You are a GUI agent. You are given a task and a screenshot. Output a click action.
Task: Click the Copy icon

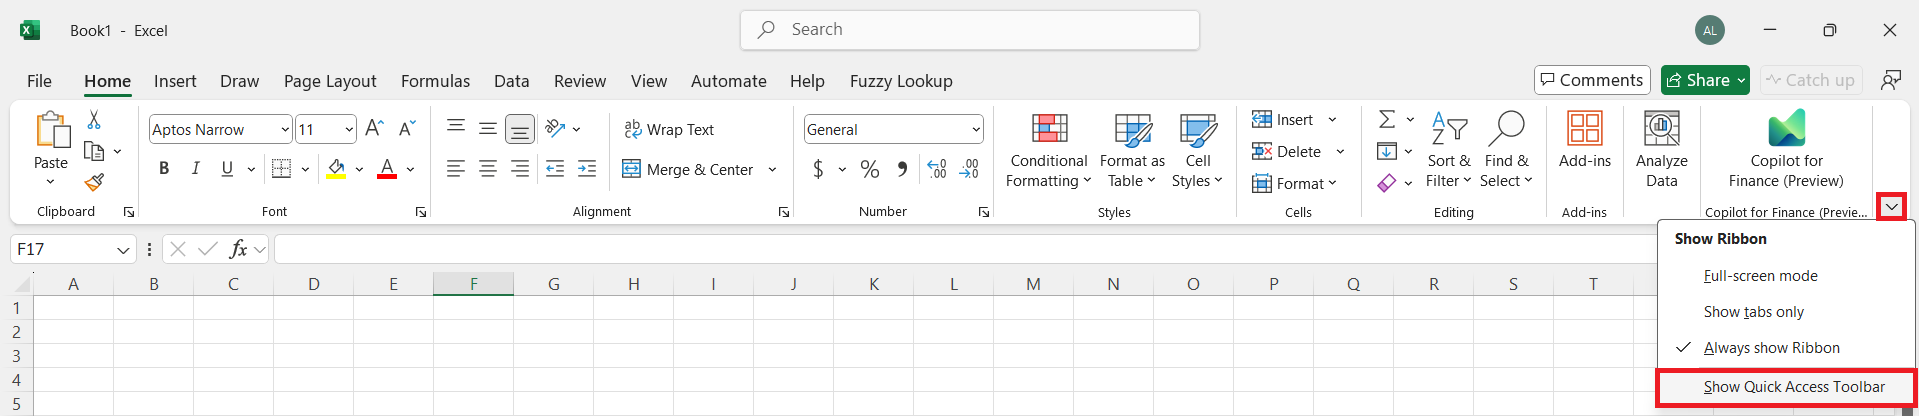(94, 151)
